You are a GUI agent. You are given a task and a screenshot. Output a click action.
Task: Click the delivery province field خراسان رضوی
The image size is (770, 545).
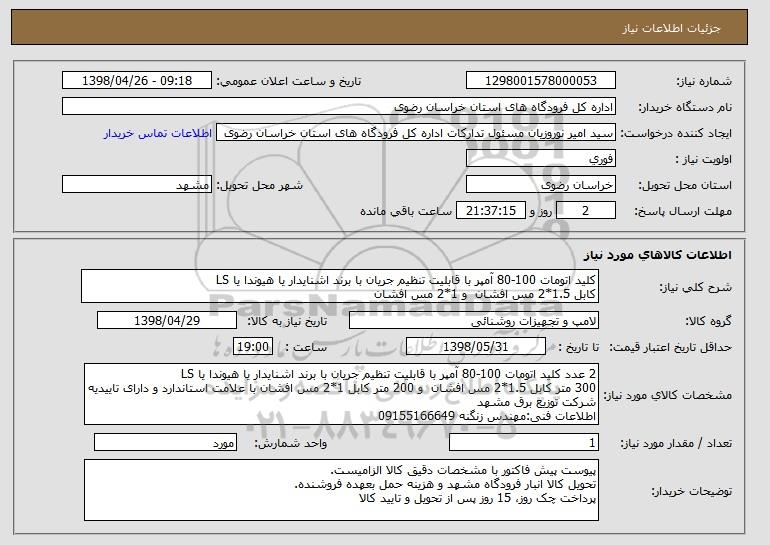(541, 185)
